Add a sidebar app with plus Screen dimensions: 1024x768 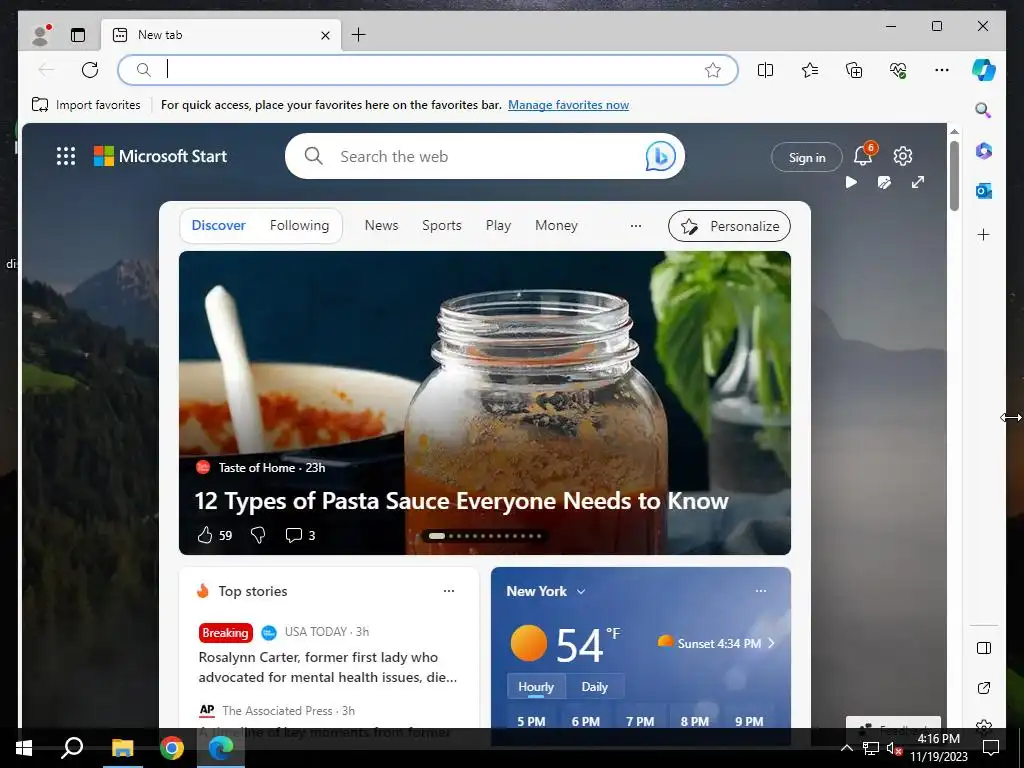[984, 234]
